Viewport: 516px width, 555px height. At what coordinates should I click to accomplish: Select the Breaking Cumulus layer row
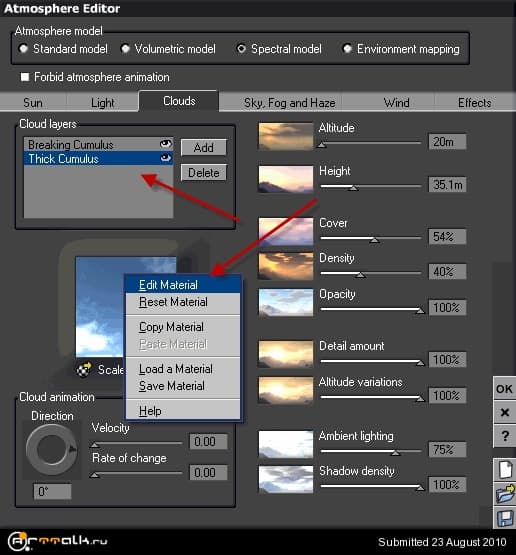click(98, 144)
